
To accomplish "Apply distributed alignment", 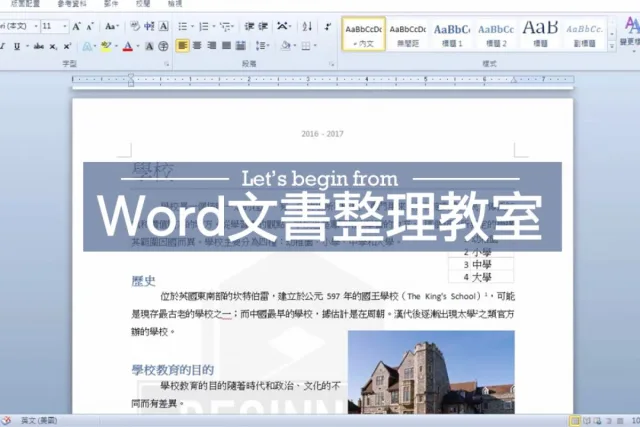I will coord(241,46).
